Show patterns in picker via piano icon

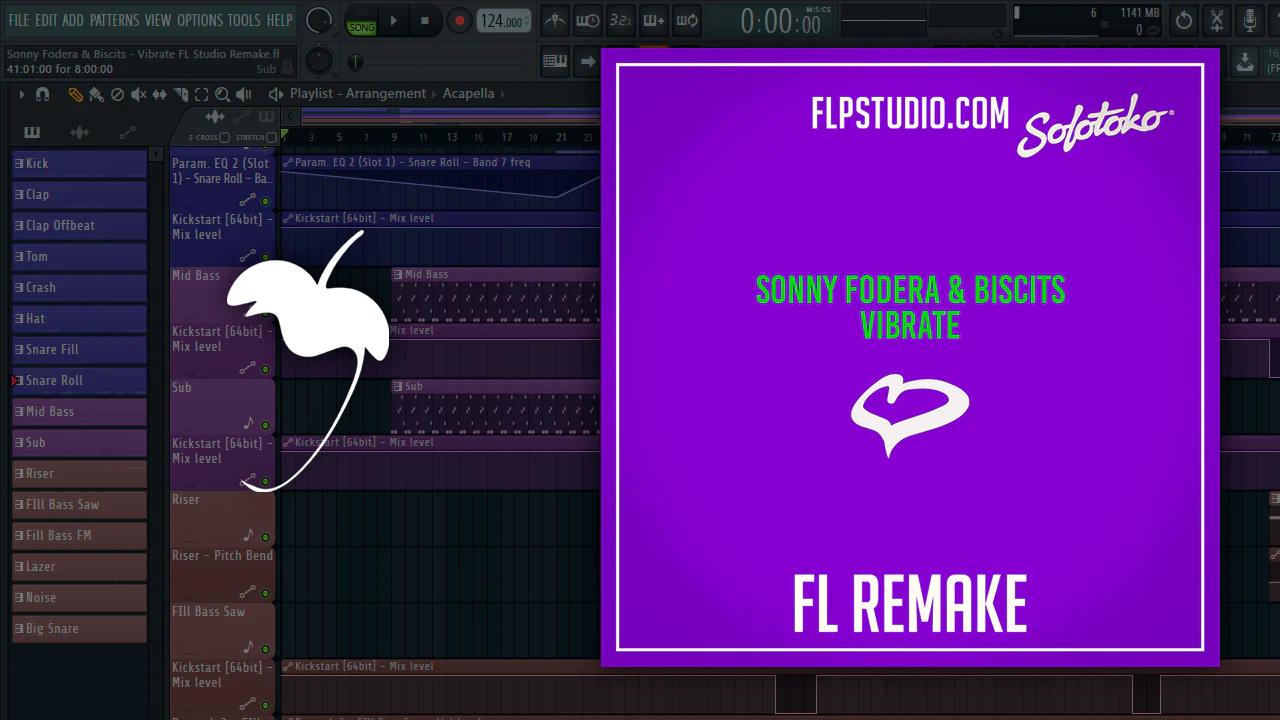tap(32, 132)
